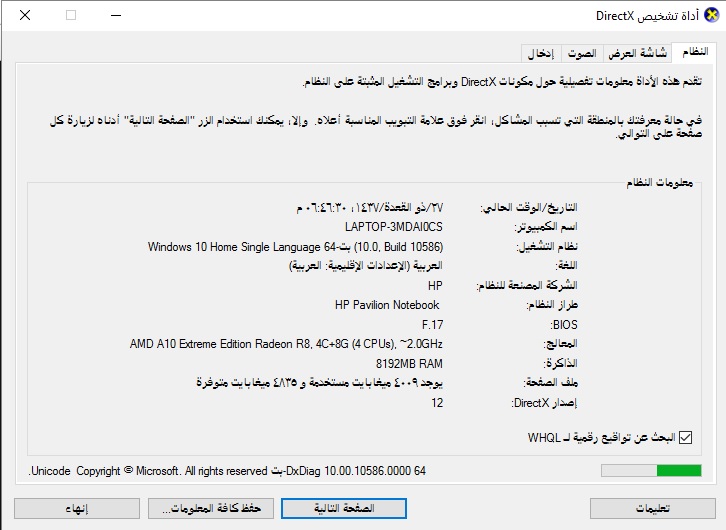
Task: Click the green progress bar
Action: 651,471
